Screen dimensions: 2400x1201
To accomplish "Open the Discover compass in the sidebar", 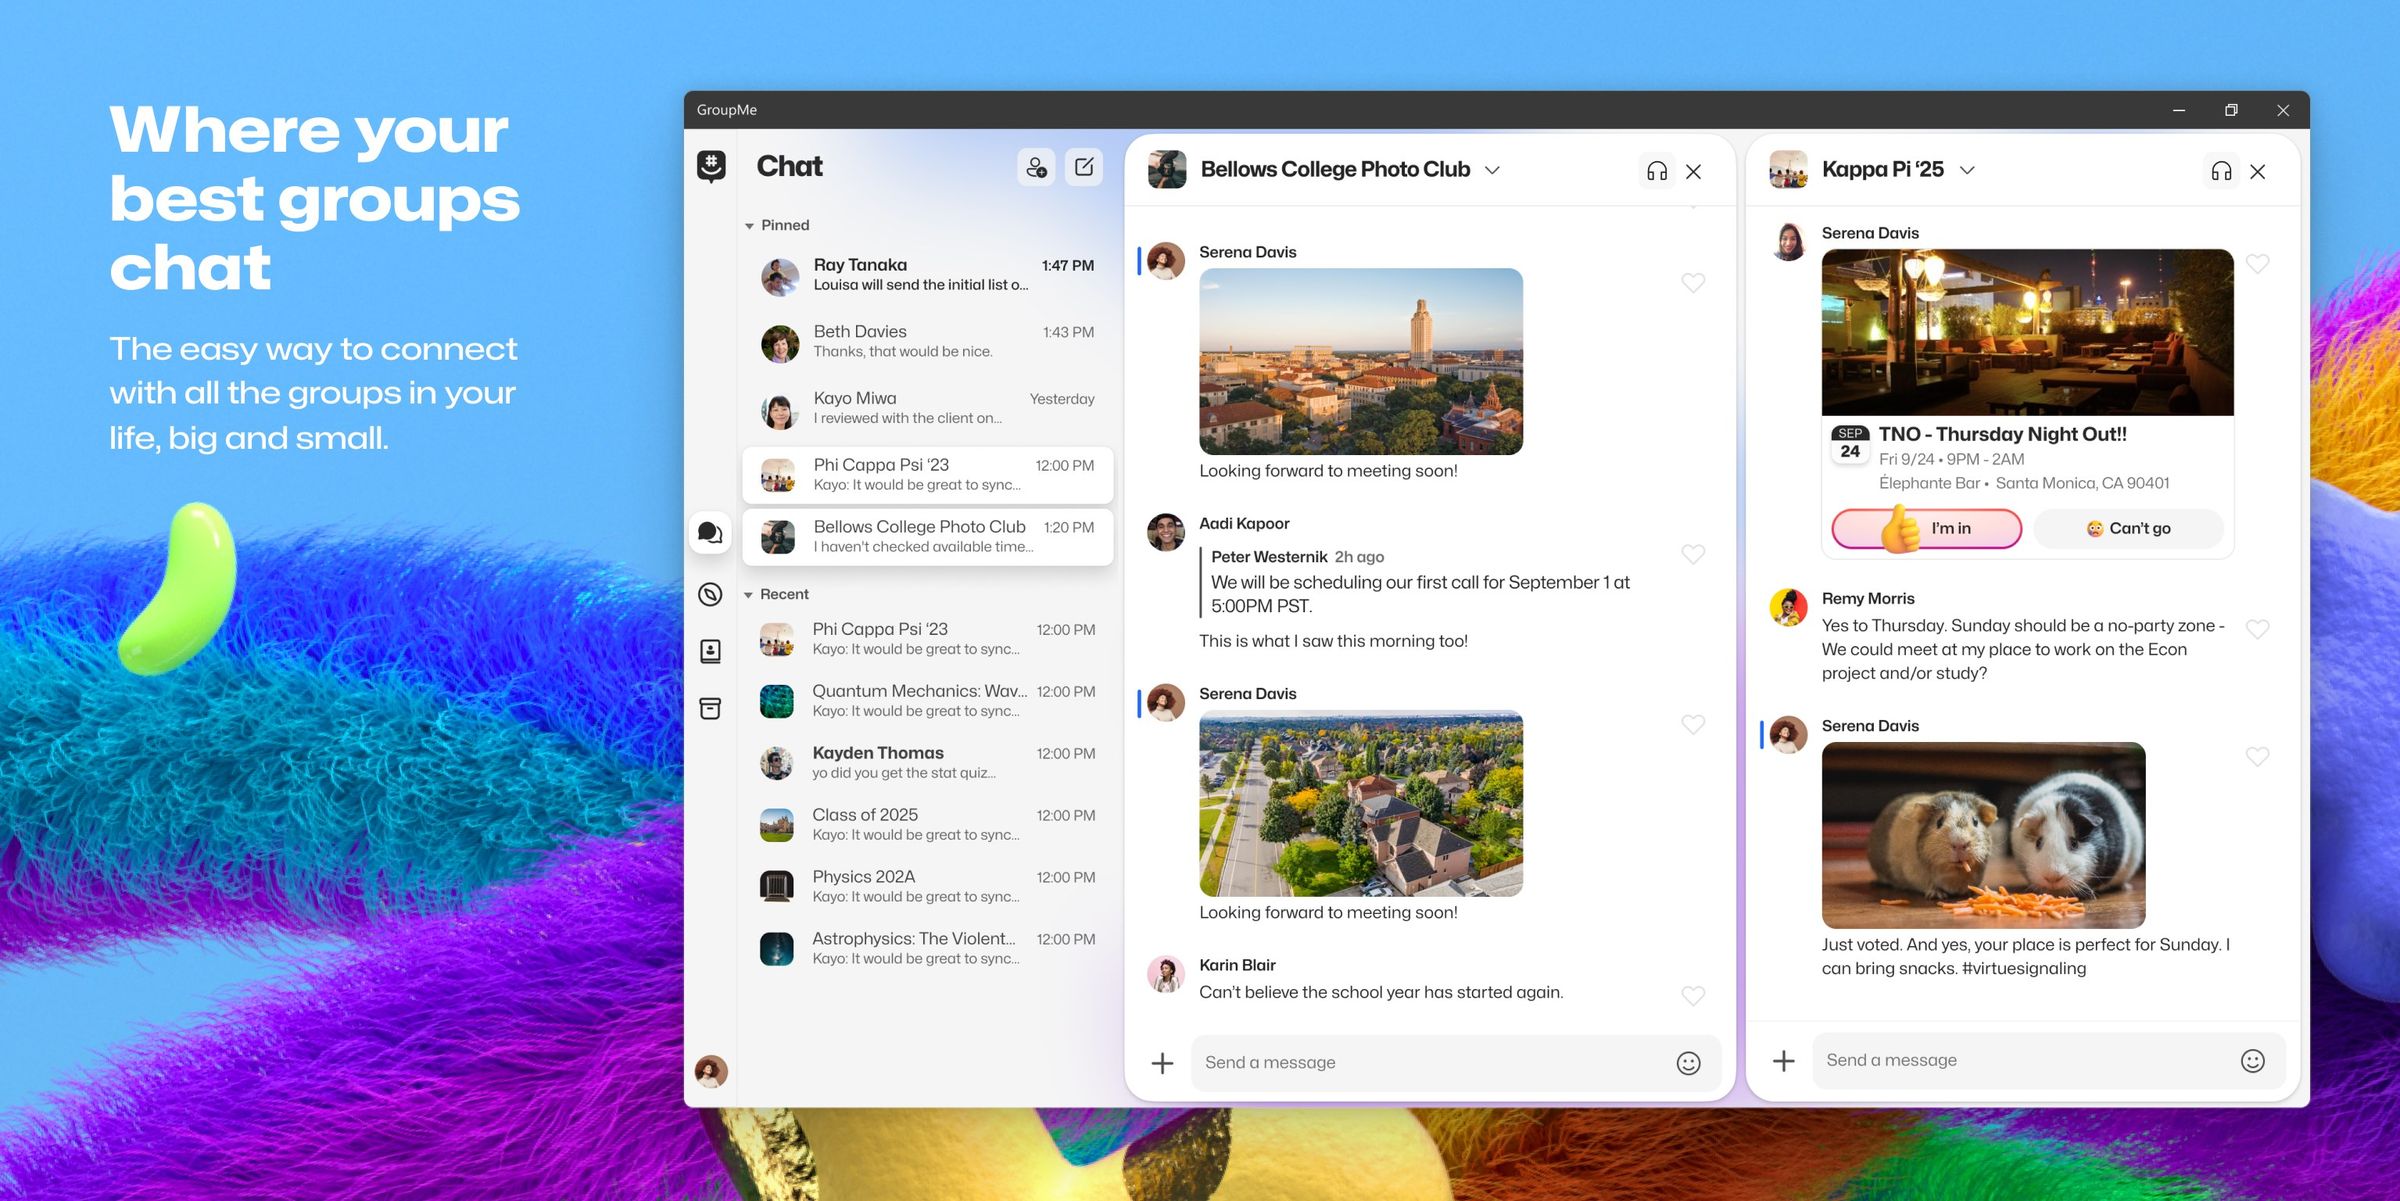I will (710, 594).
